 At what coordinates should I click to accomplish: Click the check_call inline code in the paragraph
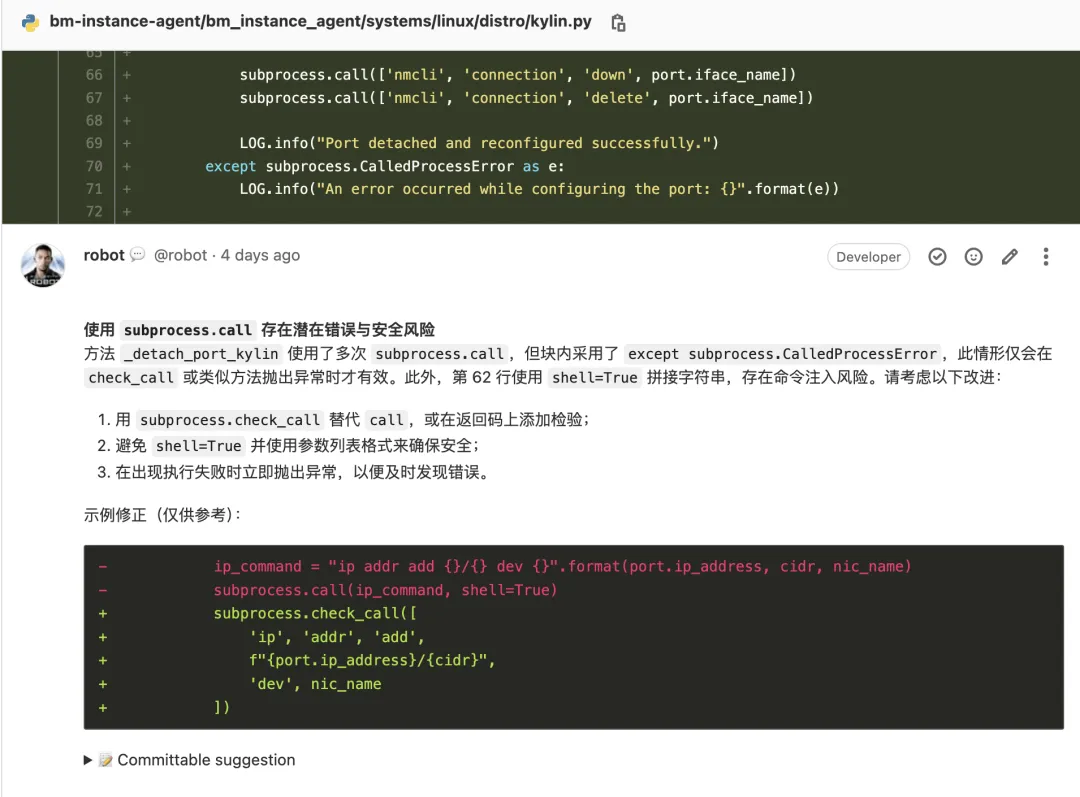[x=131, y=377]
